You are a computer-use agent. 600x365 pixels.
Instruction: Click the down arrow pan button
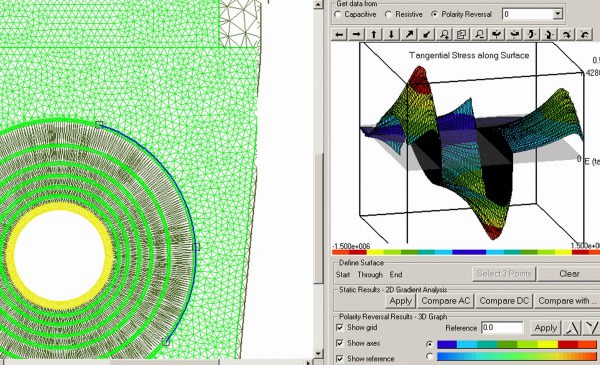pos(391,34)
